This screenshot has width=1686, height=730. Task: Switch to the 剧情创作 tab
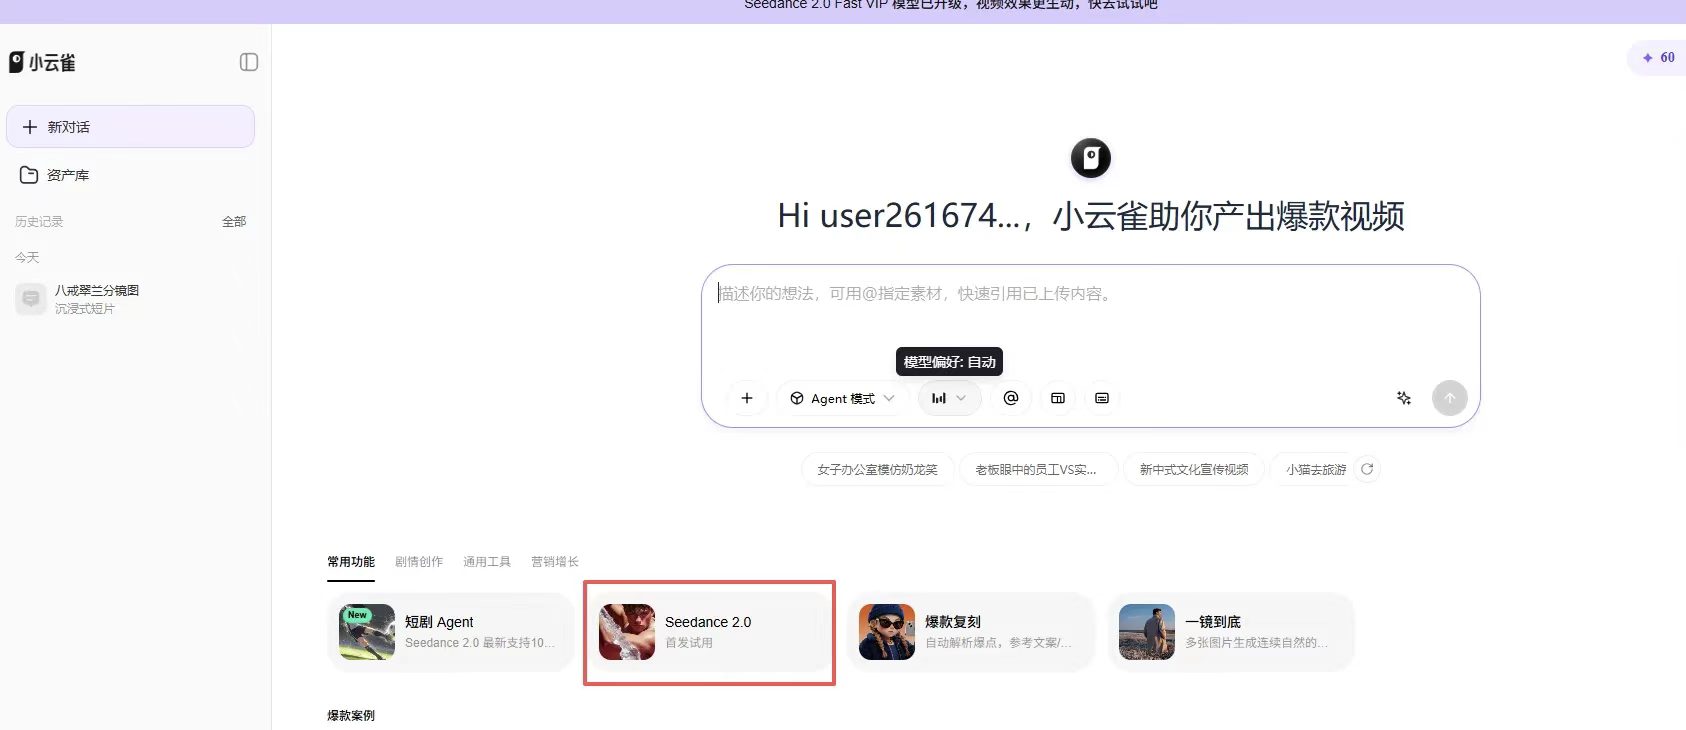tap(419, 562)
